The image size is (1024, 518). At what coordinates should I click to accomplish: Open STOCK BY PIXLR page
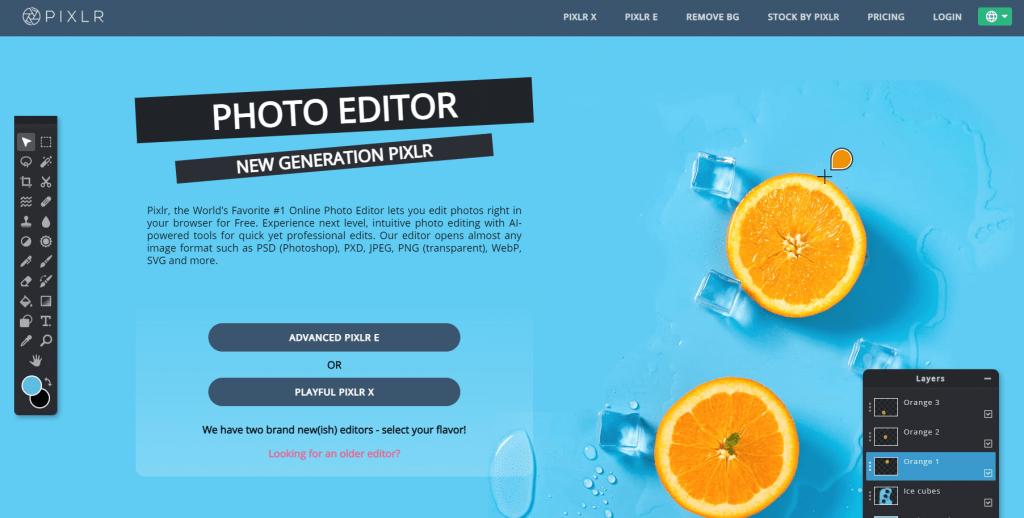[803, 17]
